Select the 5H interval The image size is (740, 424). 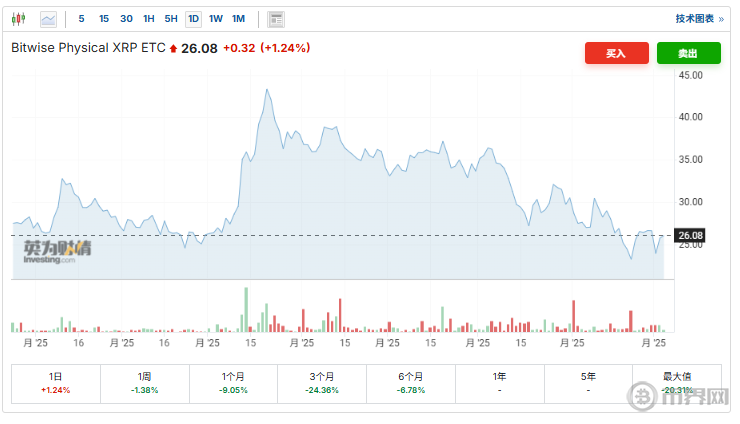click(171, 19)
